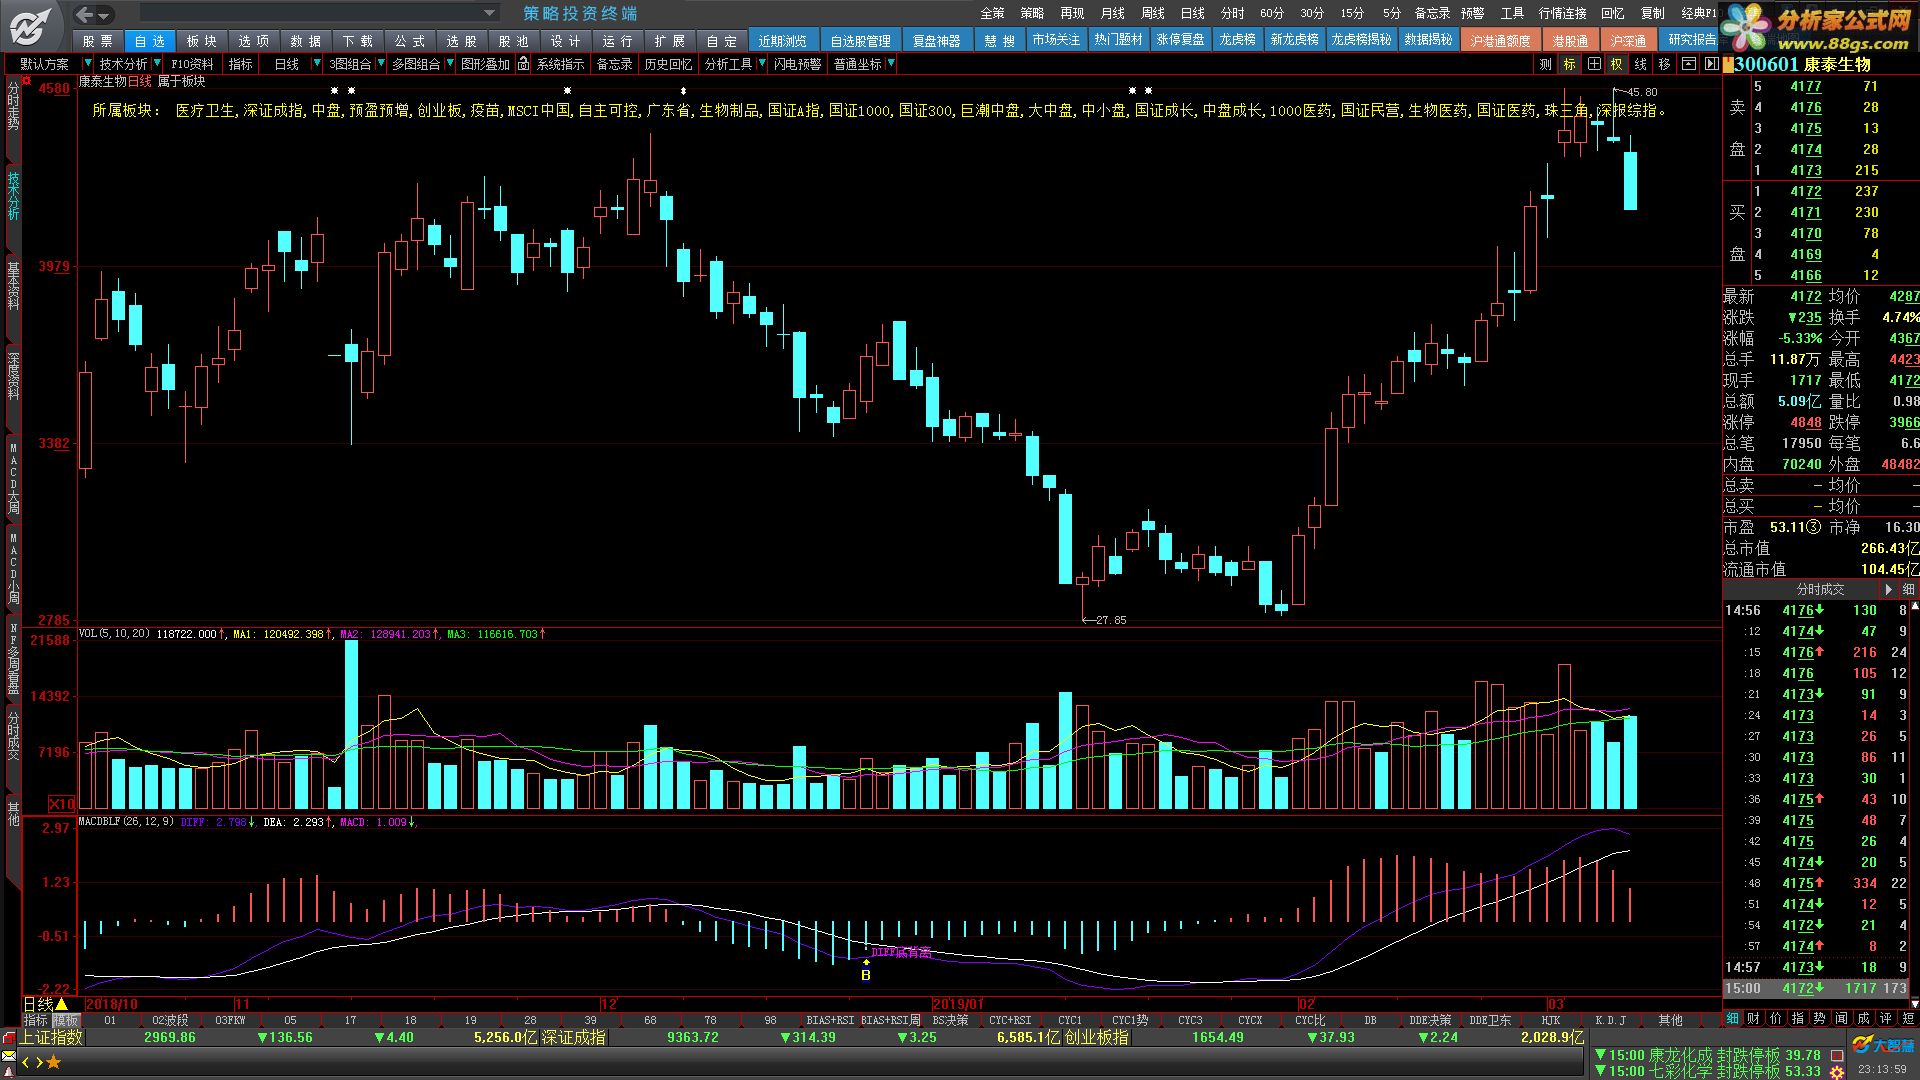The width and height of the screenshot is (1920, 1080).
Task: Open the 多图组合 dropdown arrow
Action: 450,64
